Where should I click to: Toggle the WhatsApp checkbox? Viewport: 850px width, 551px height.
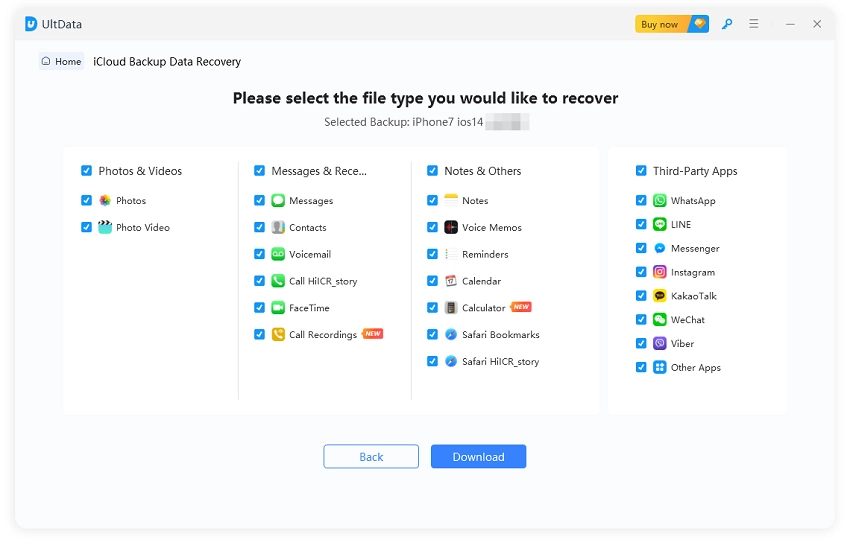(x=641, y=200)
